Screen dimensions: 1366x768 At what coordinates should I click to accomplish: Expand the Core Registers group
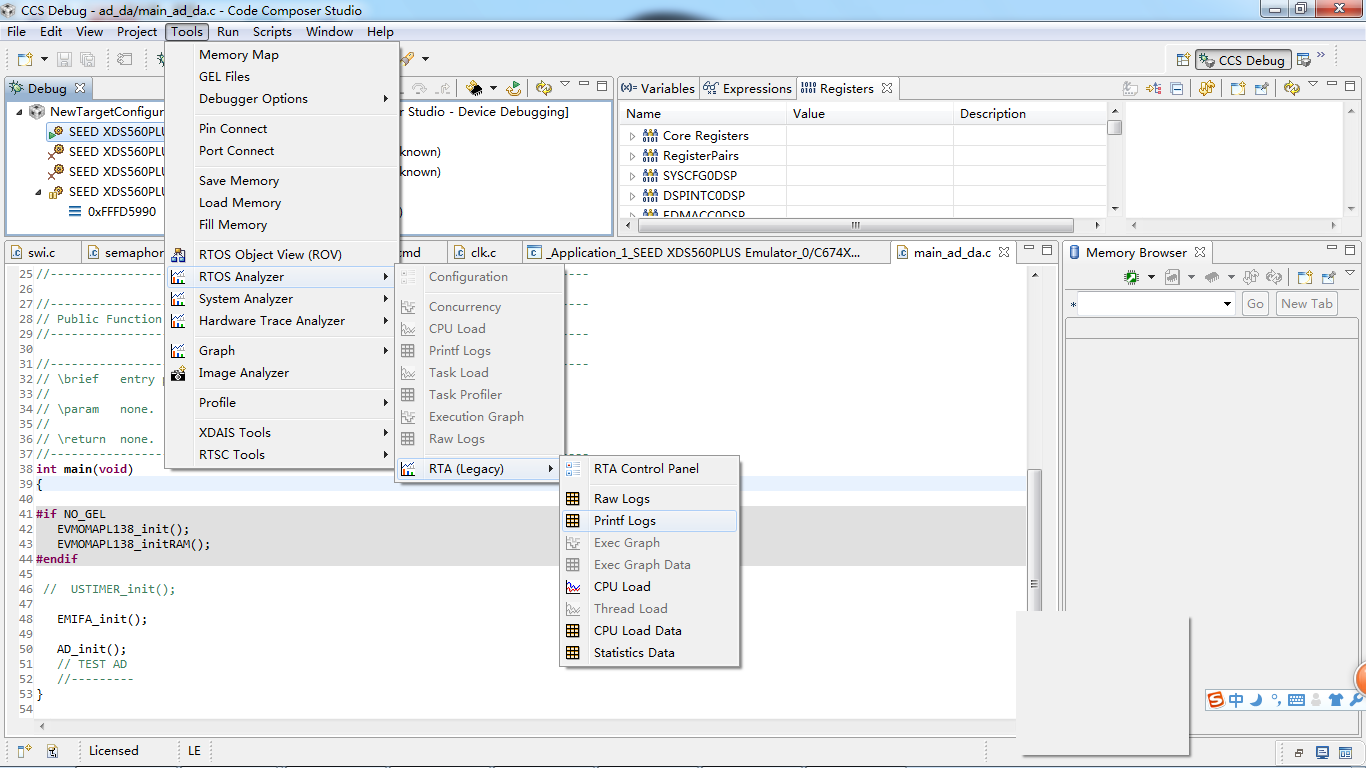click(632, 136)
